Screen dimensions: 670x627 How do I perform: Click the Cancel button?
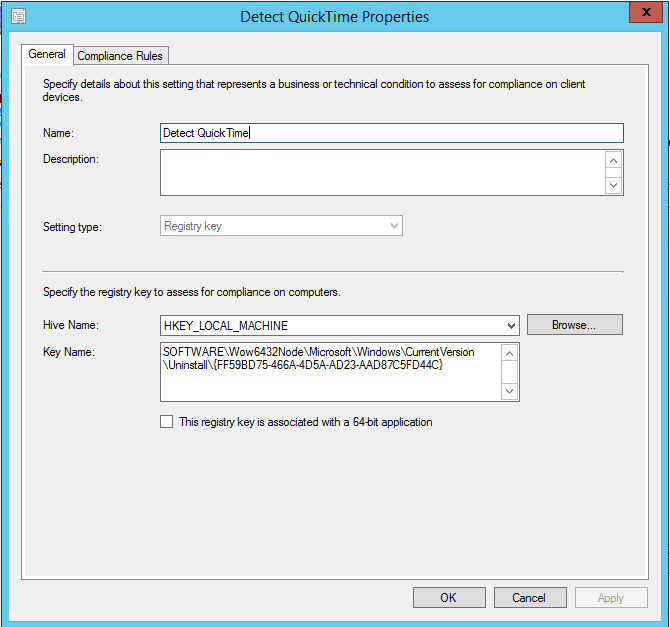[530, 597]
